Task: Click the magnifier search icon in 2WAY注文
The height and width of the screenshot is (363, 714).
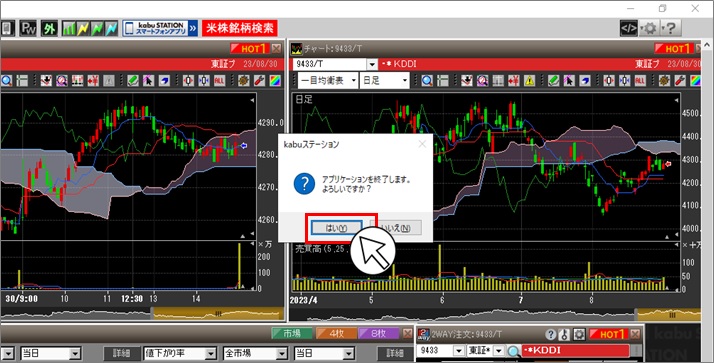Action: [514, 351]
